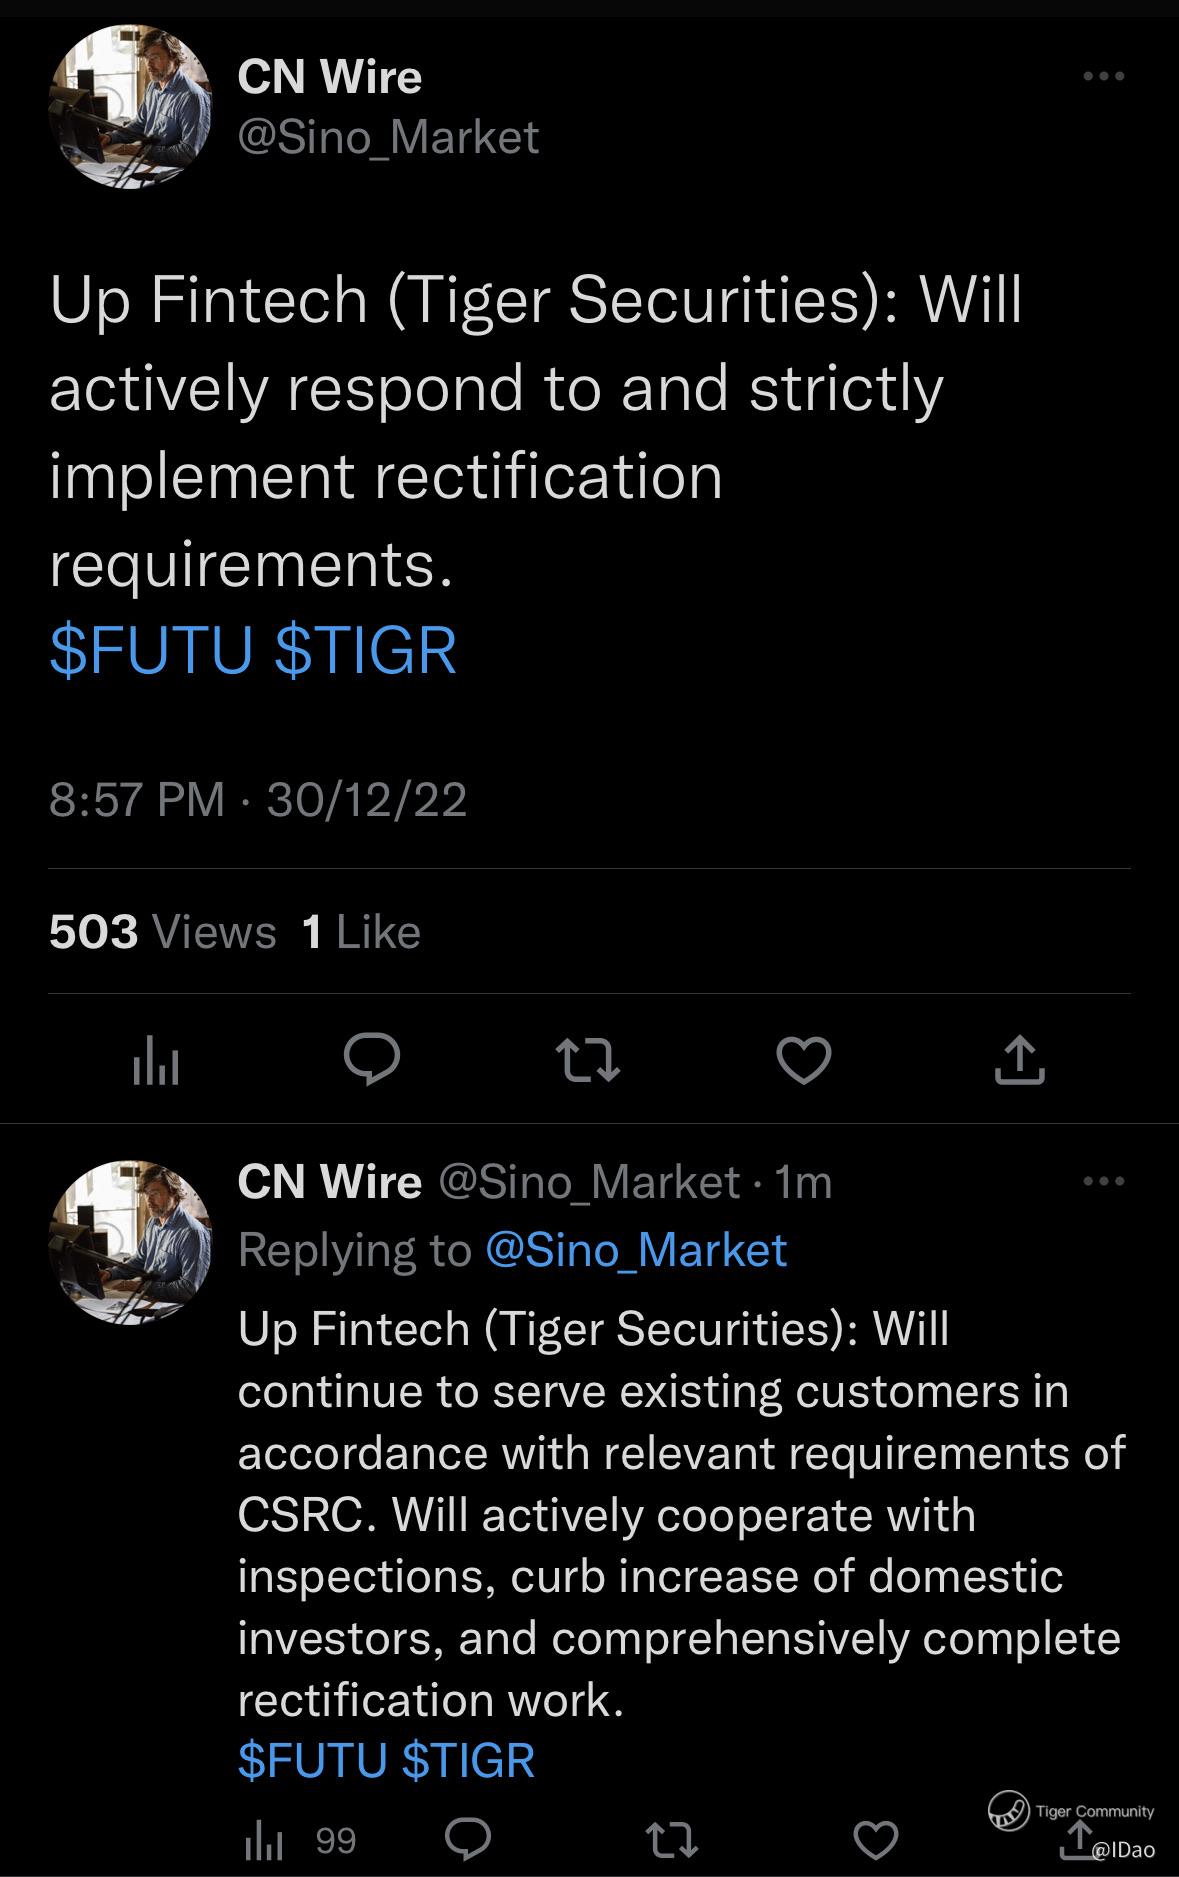Viewport: 1179px width, 1877px height.
Task: Tap the share icon on the reply tweet
Action: 1078,1838
